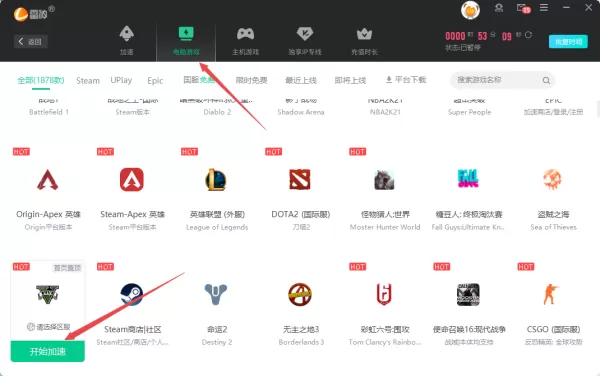600x376 pixels.
Task: Open the user avatar profile
Action: pyautogui.click(x=470, y=10)
